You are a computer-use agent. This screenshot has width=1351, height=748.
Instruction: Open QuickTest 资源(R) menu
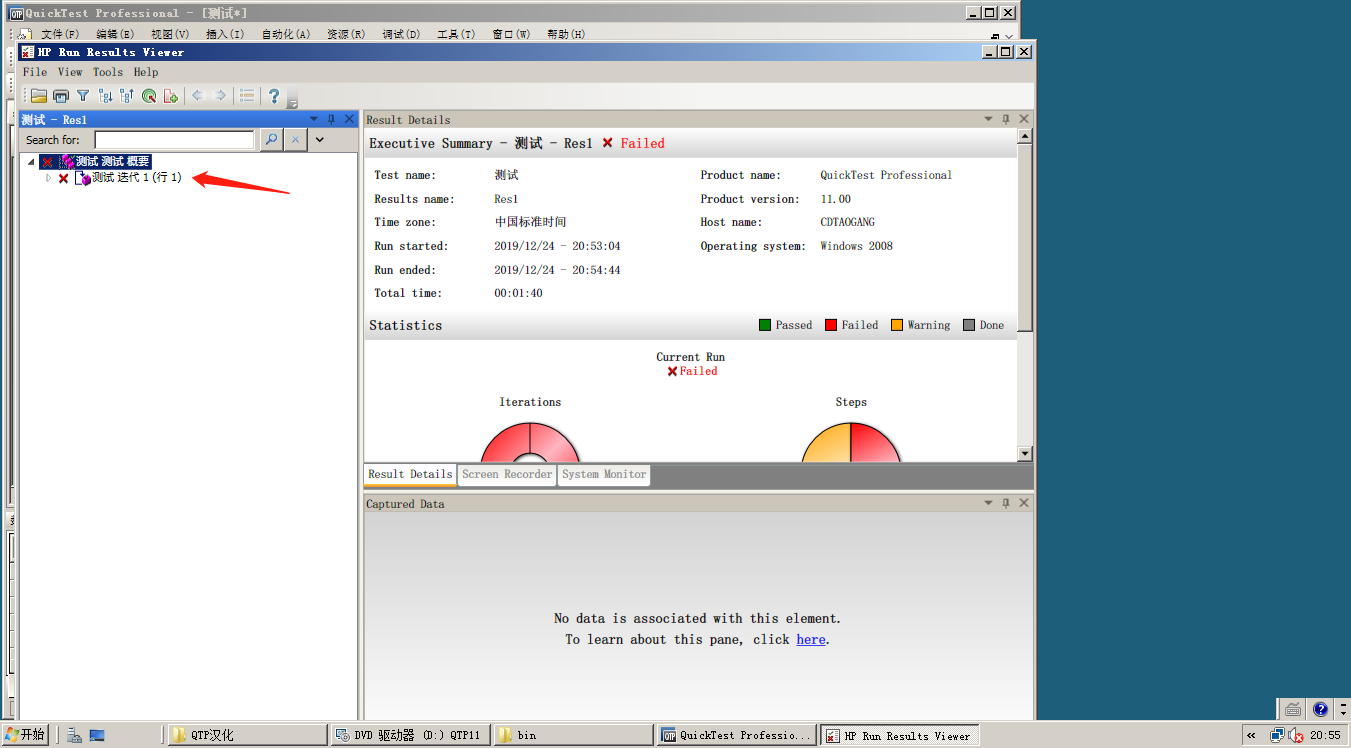pyautogui.click(x=346, y=34)
